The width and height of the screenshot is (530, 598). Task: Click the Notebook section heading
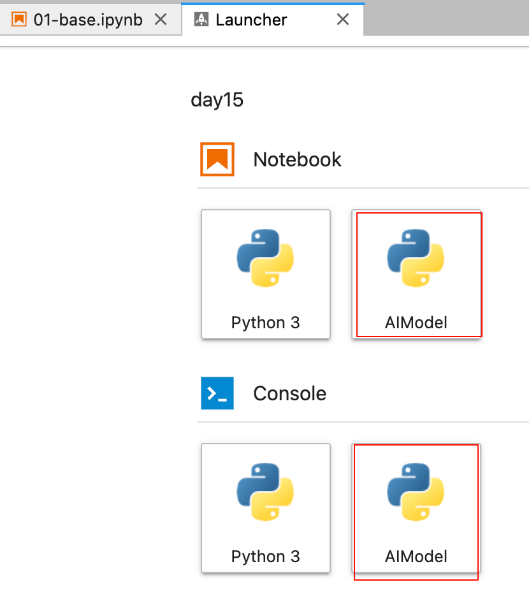(x=297, y=159)
